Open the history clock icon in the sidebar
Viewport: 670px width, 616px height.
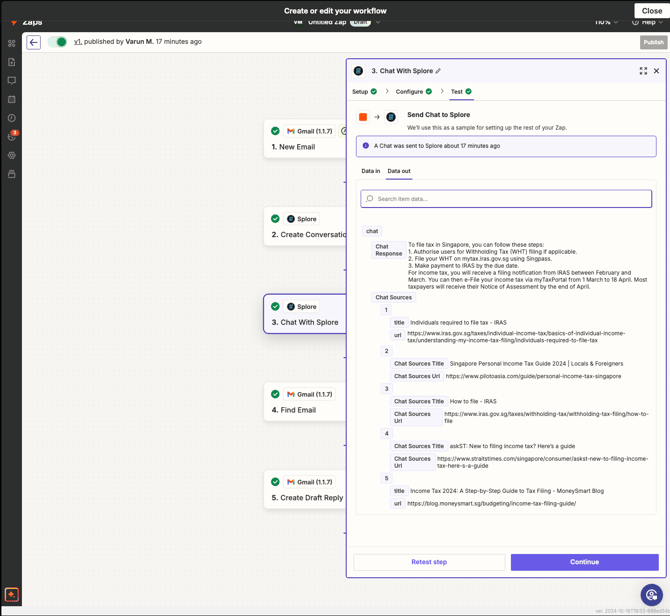(12, 118)
